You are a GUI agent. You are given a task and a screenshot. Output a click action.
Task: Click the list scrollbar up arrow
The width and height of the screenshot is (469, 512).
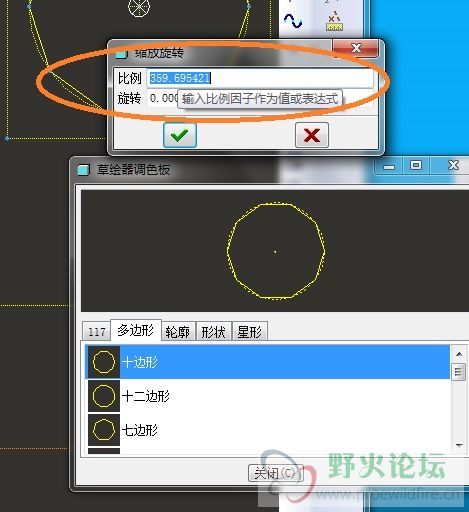[x=459, y=354]
